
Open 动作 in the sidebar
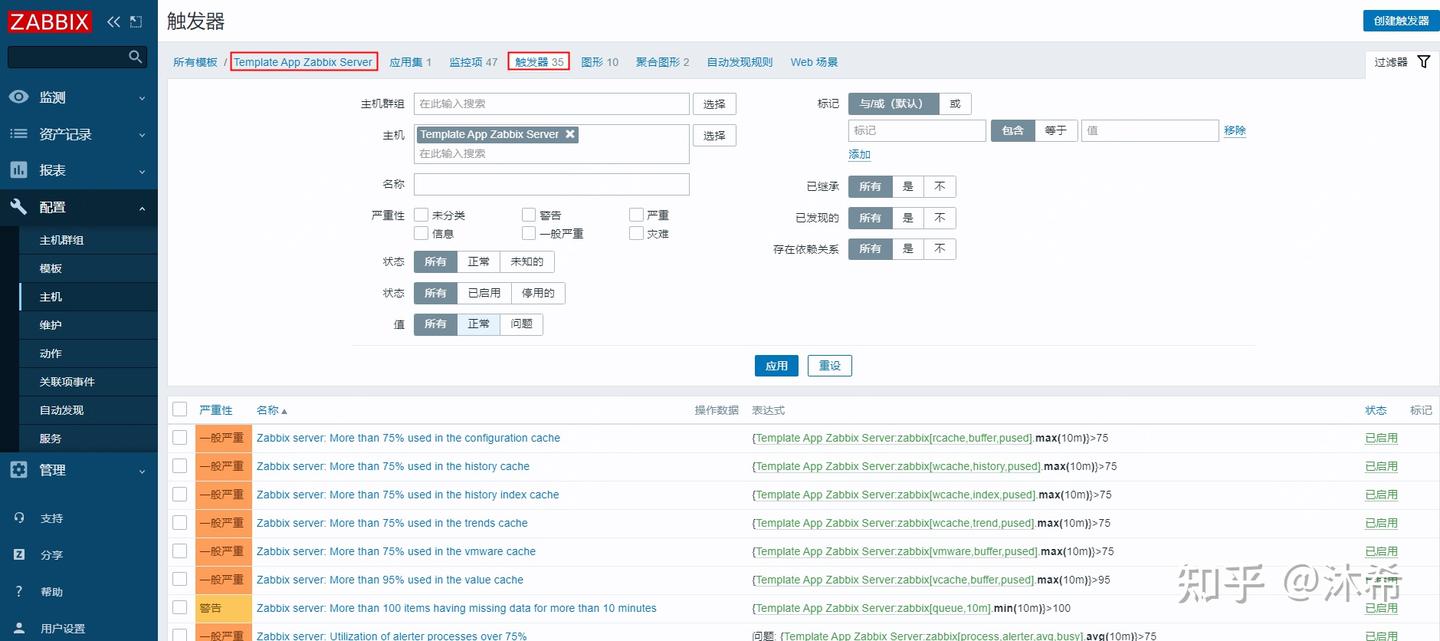[x=88, y=353]
